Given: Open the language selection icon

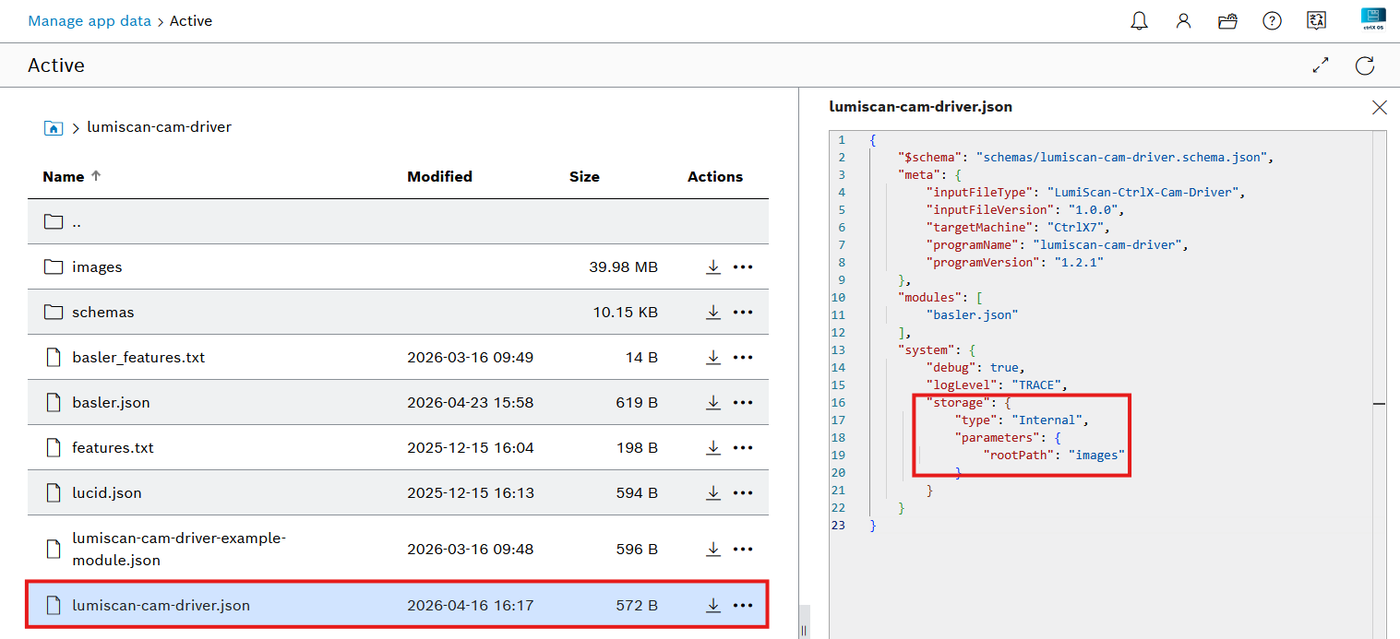Looking at the screenshot, I should (x=1316, y=21).
